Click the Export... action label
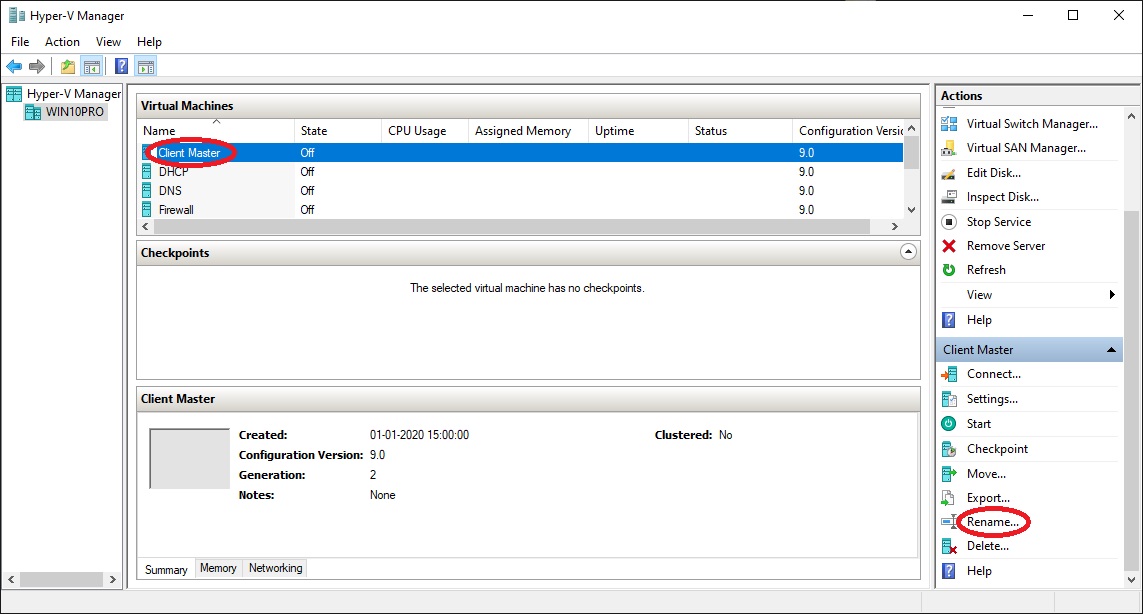 (x=988, y=498)
